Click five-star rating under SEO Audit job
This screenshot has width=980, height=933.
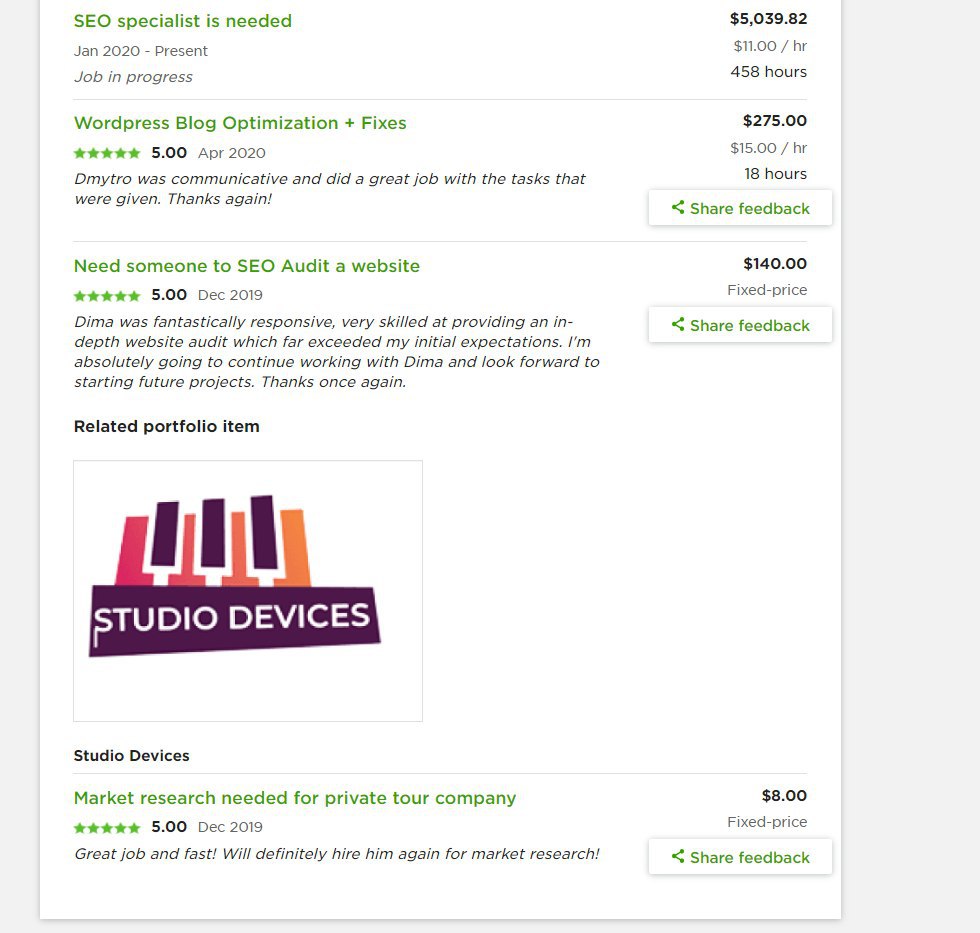pos(107,296)
